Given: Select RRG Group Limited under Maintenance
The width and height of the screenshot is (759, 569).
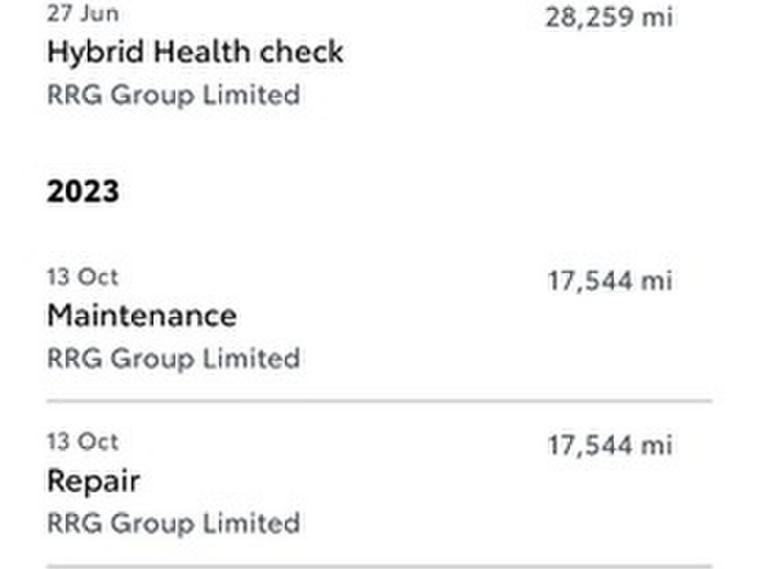Looking at the screenshot, I should [173, 358].
